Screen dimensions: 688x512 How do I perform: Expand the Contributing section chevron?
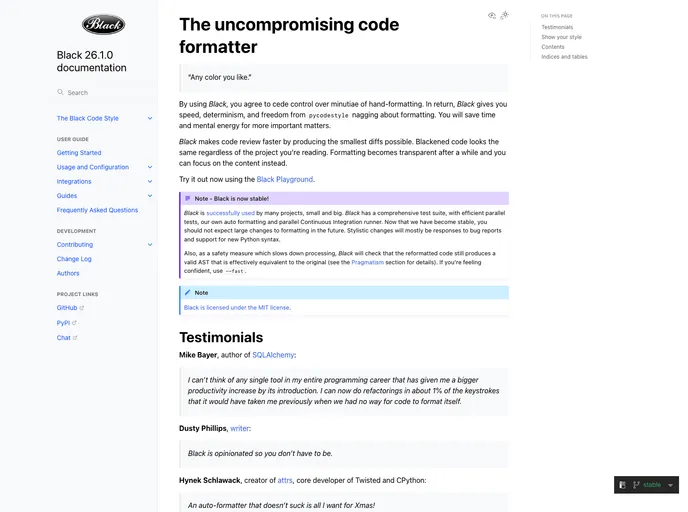[150, 244]
